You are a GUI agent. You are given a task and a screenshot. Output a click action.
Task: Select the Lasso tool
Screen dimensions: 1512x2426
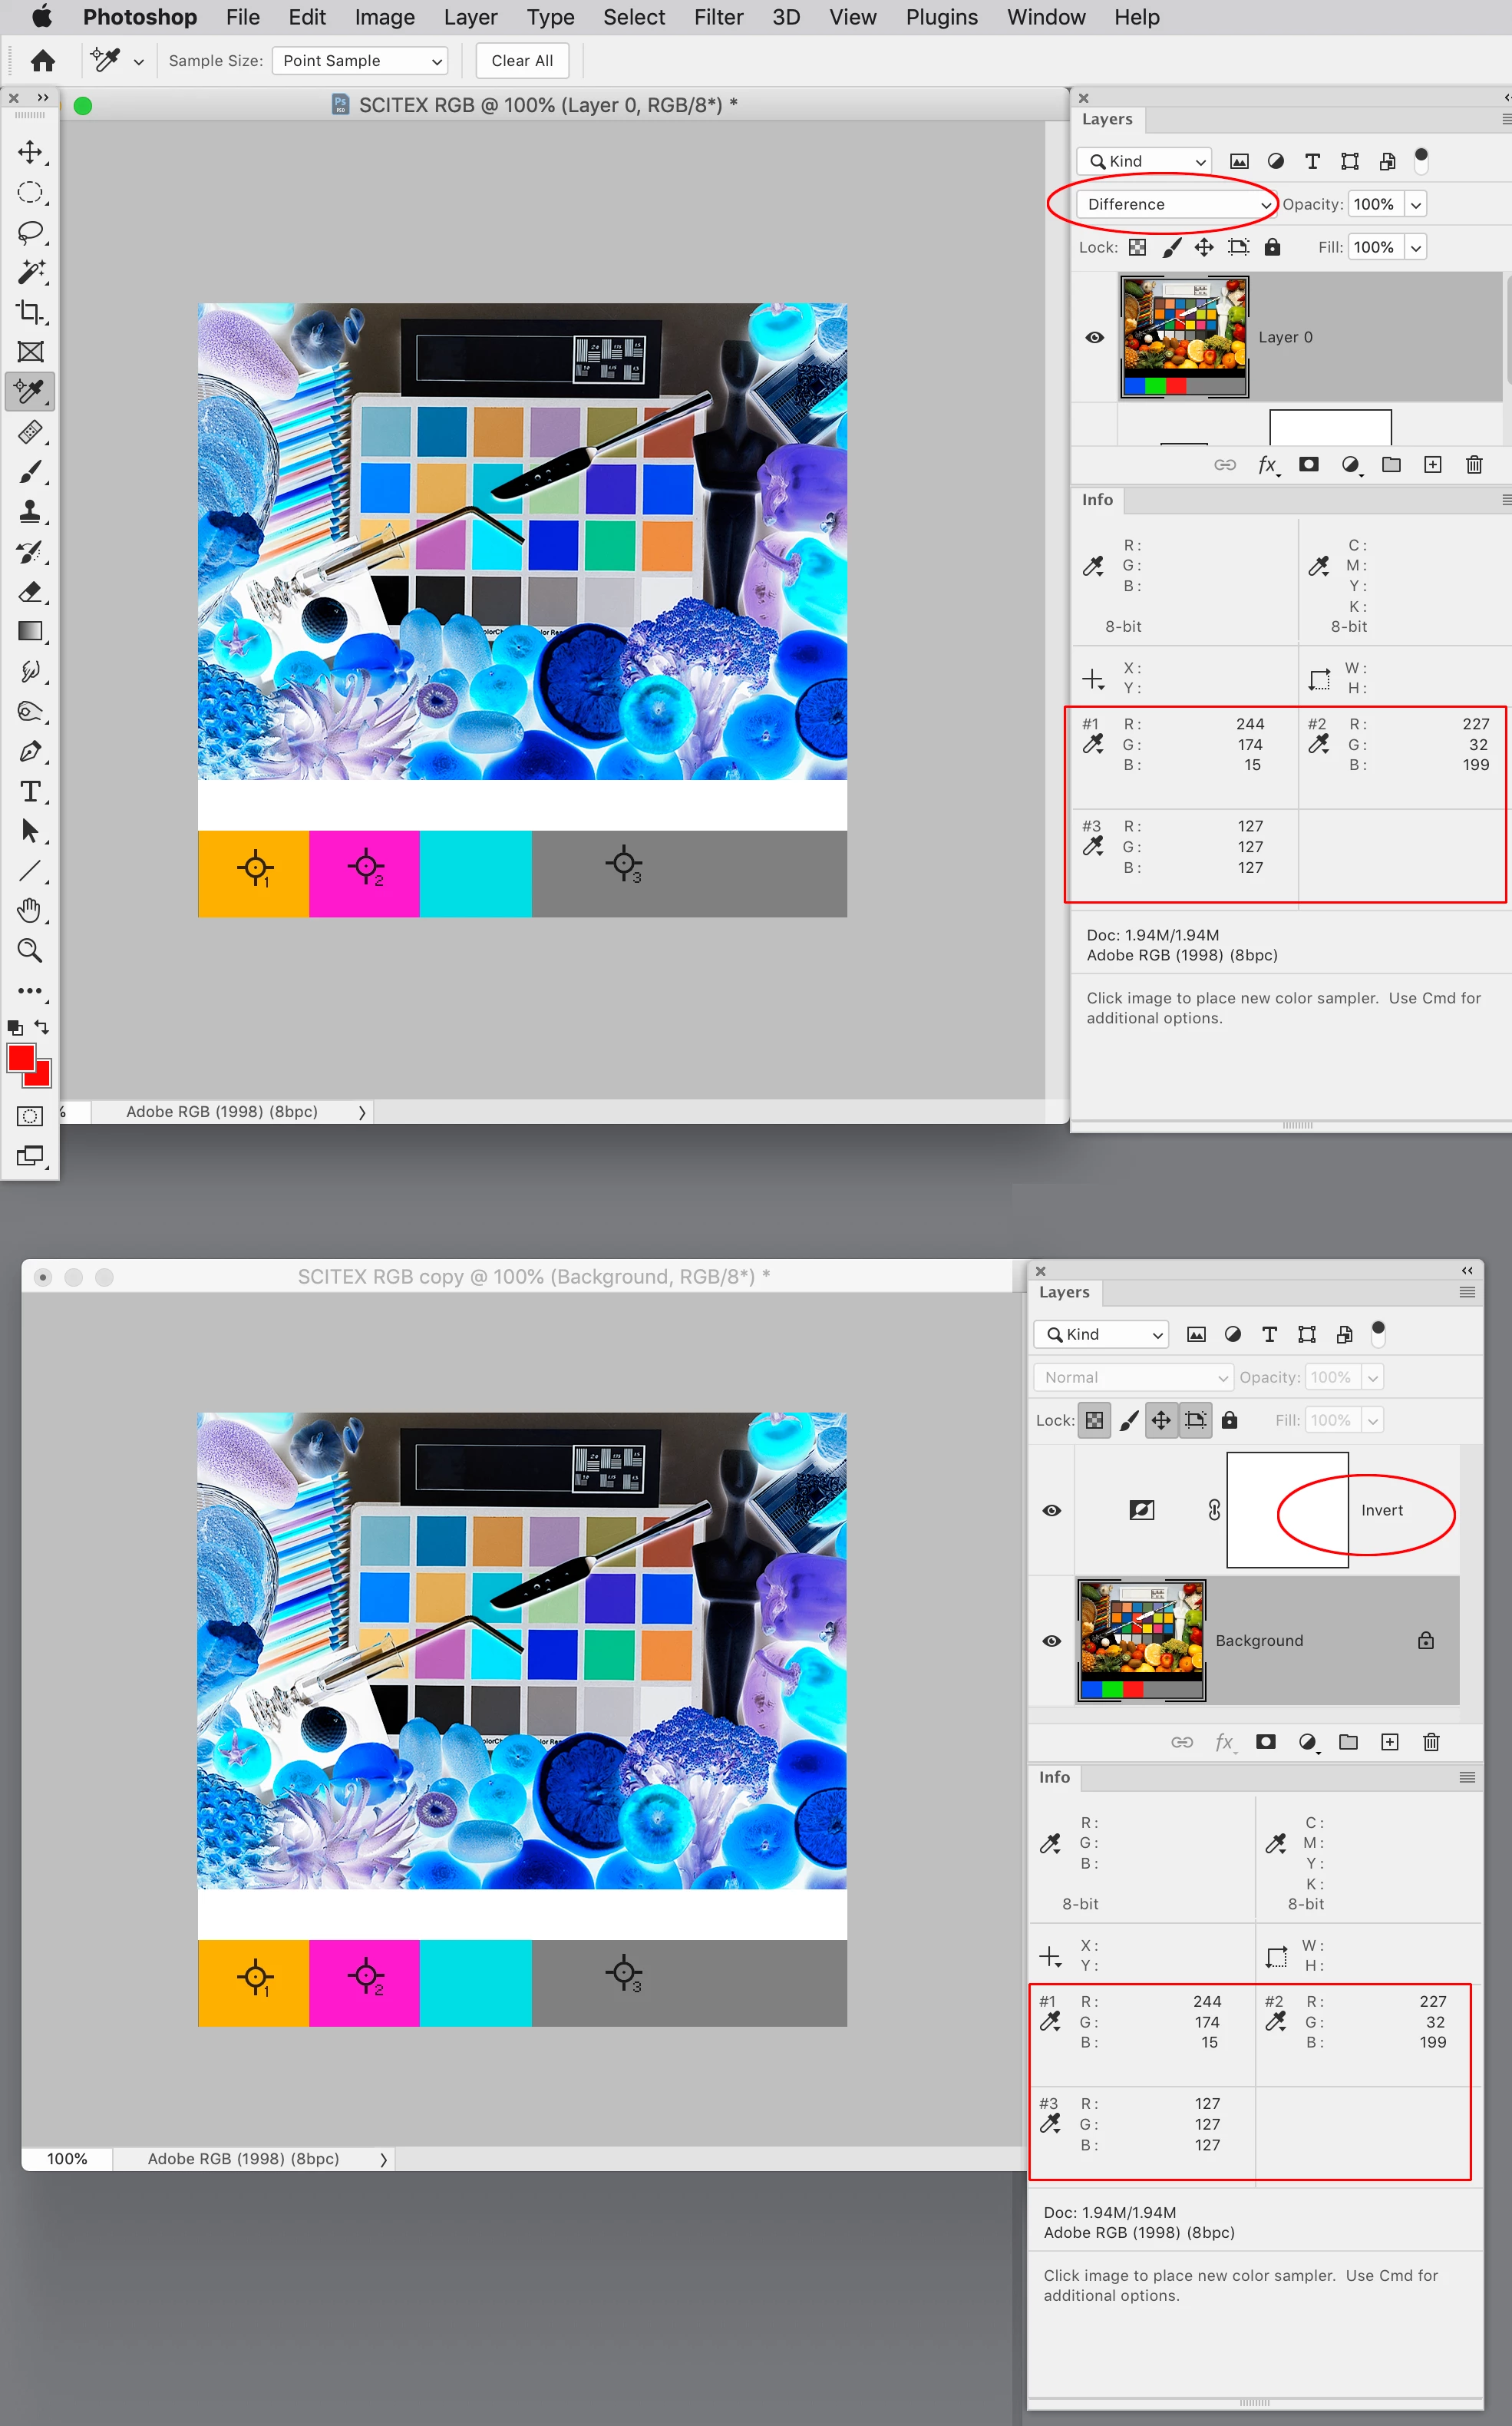click(x=30, y=232)
